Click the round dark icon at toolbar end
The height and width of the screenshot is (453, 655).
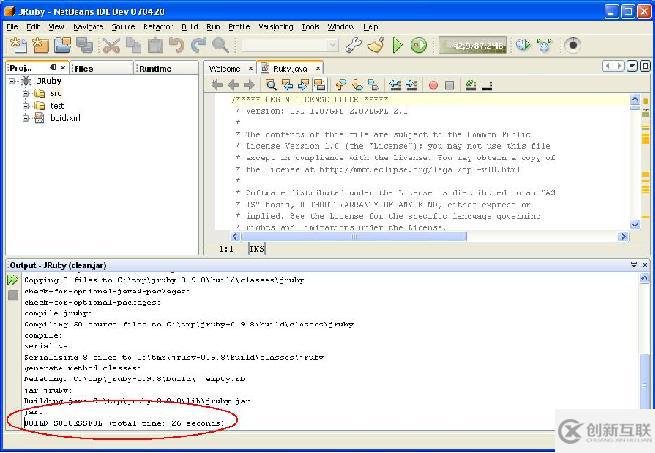572,45
